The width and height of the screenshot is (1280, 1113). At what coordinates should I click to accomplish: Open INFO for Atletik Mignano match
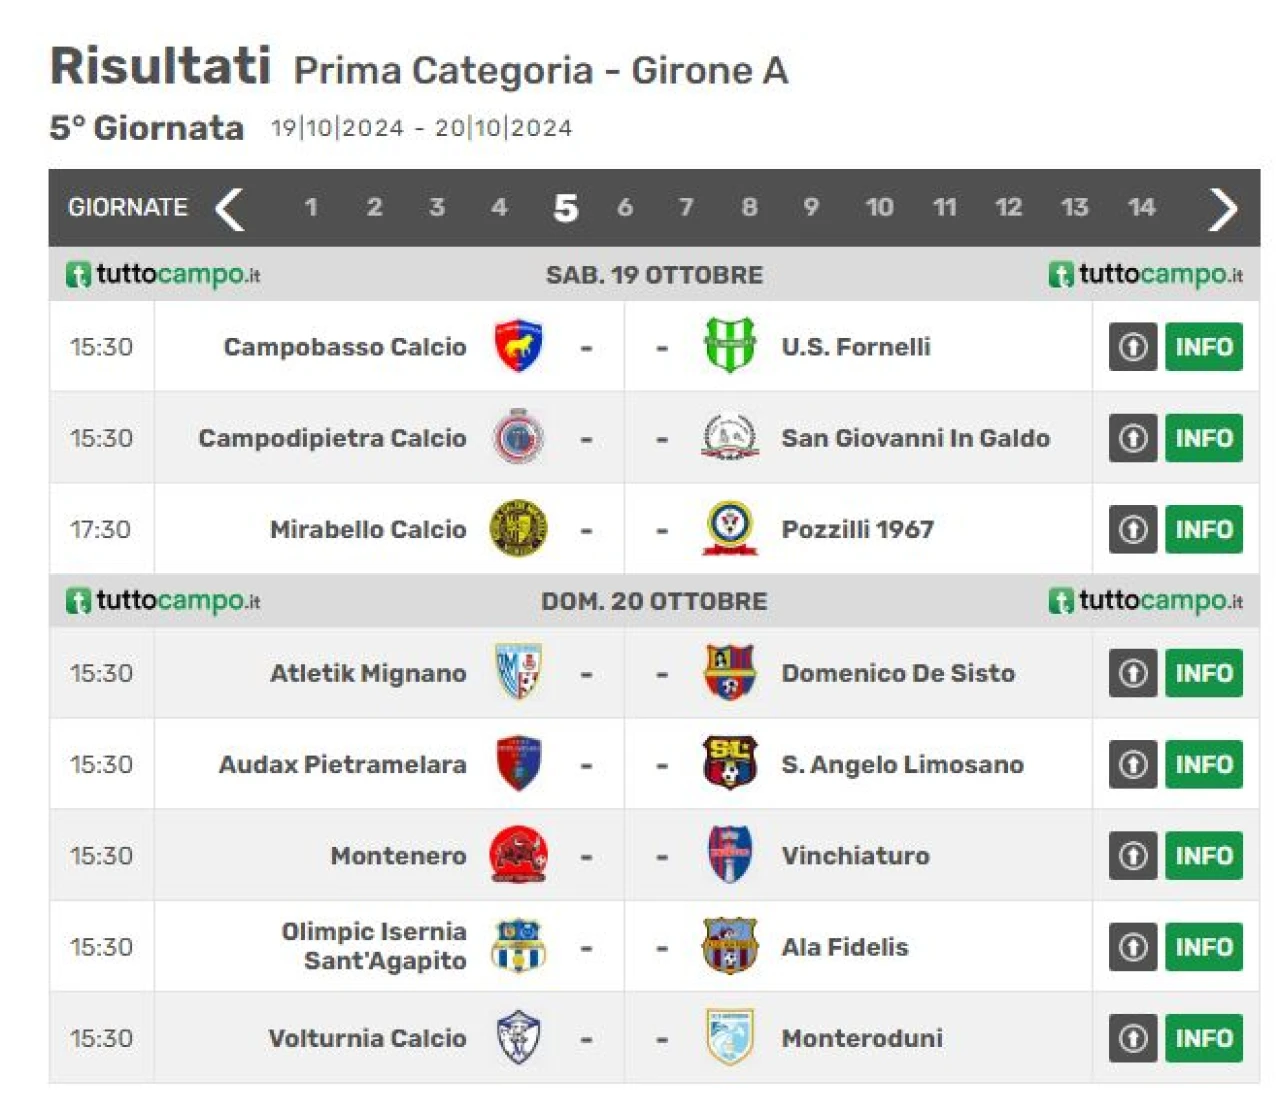tap(1204, 673)
